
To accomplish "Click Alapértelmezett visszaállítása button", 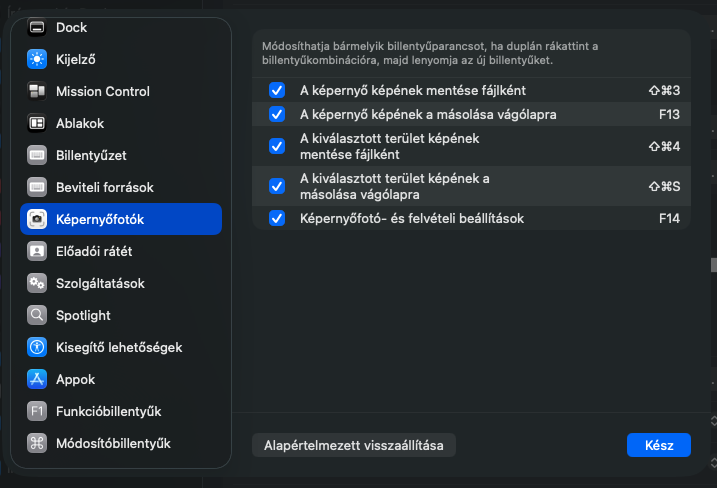I will [354, 445].
